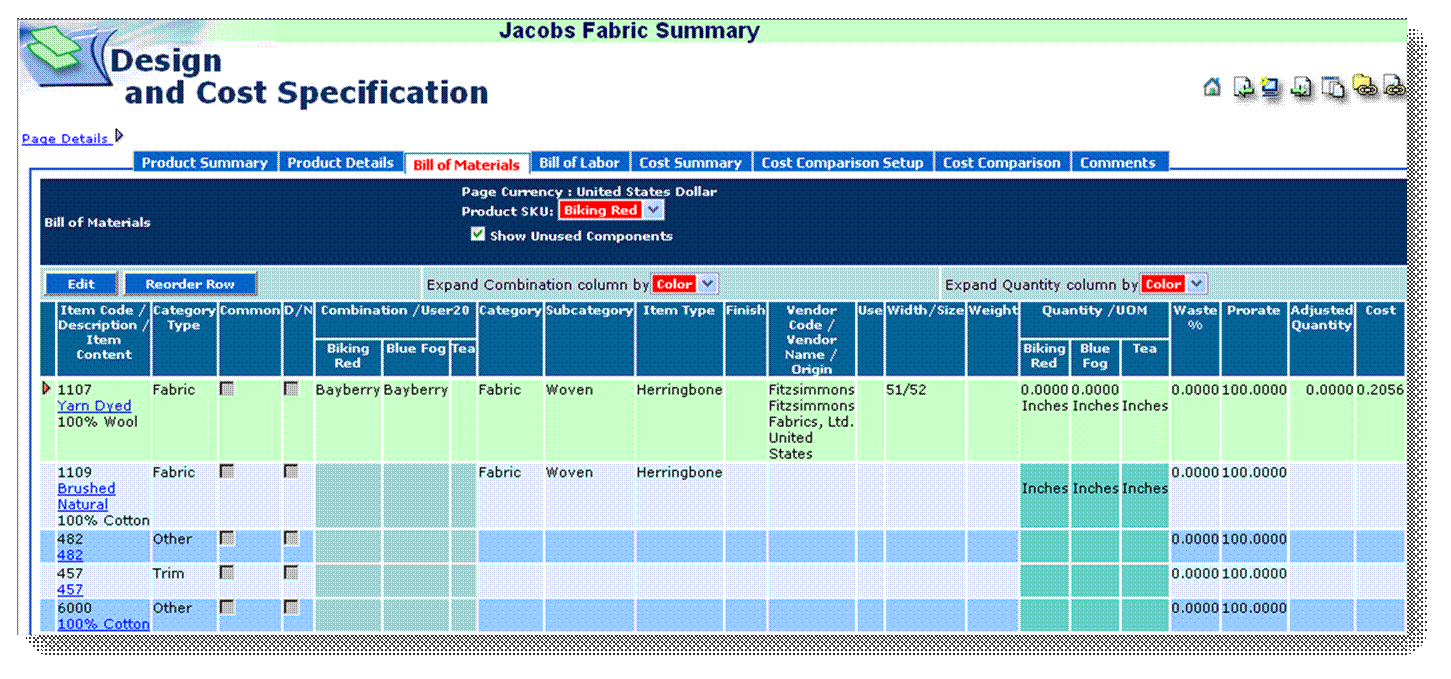Open the 482 item link

(70, 555)
